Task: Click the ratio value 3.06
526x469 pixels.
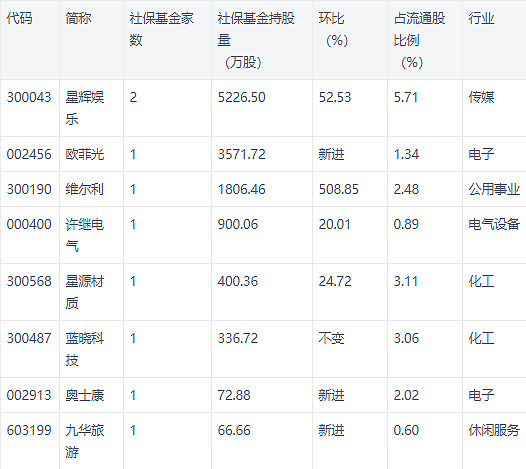Action: [406, 338]
